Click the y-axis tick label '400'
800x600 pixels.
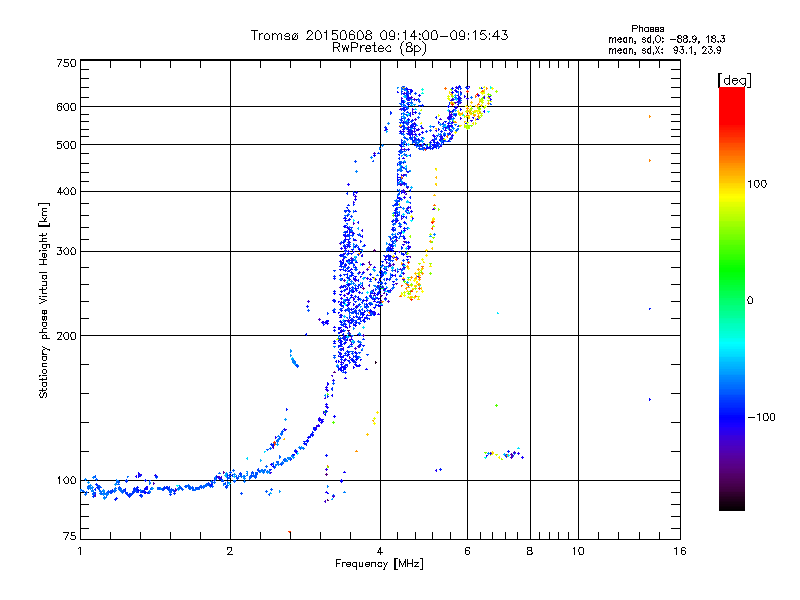[66, 191]
